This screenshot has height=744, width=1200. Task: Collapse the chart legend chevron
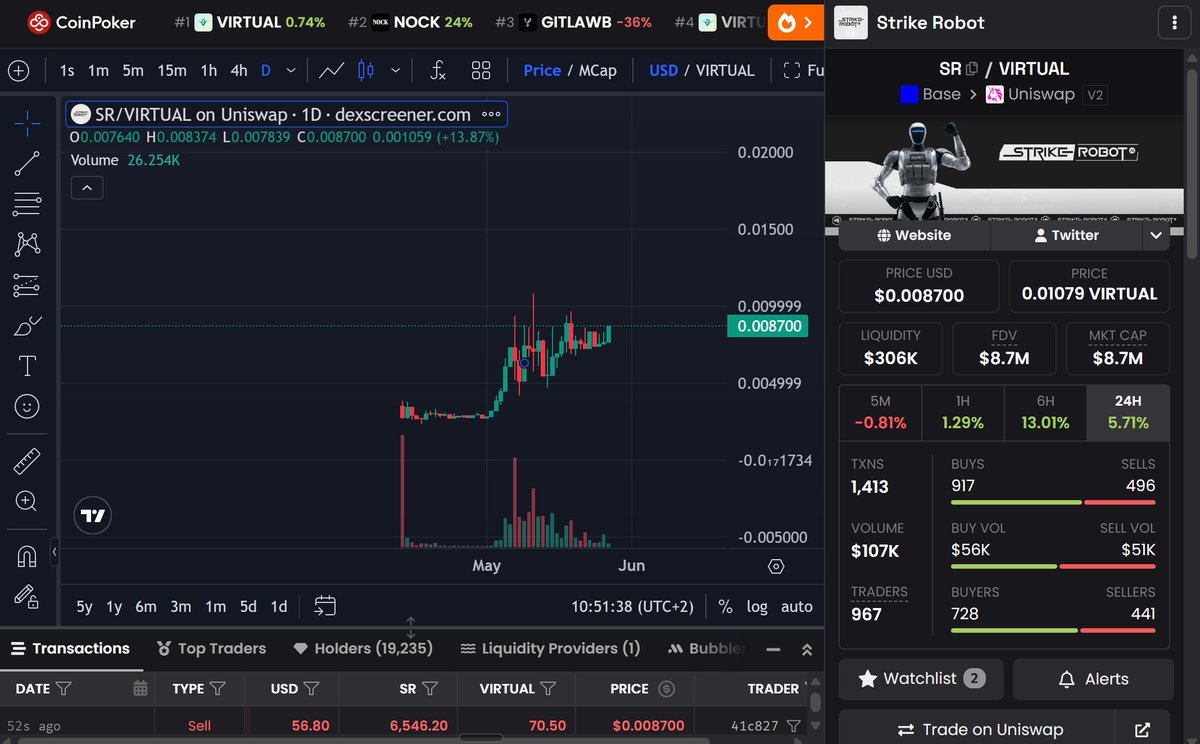(x=87, y=187)
